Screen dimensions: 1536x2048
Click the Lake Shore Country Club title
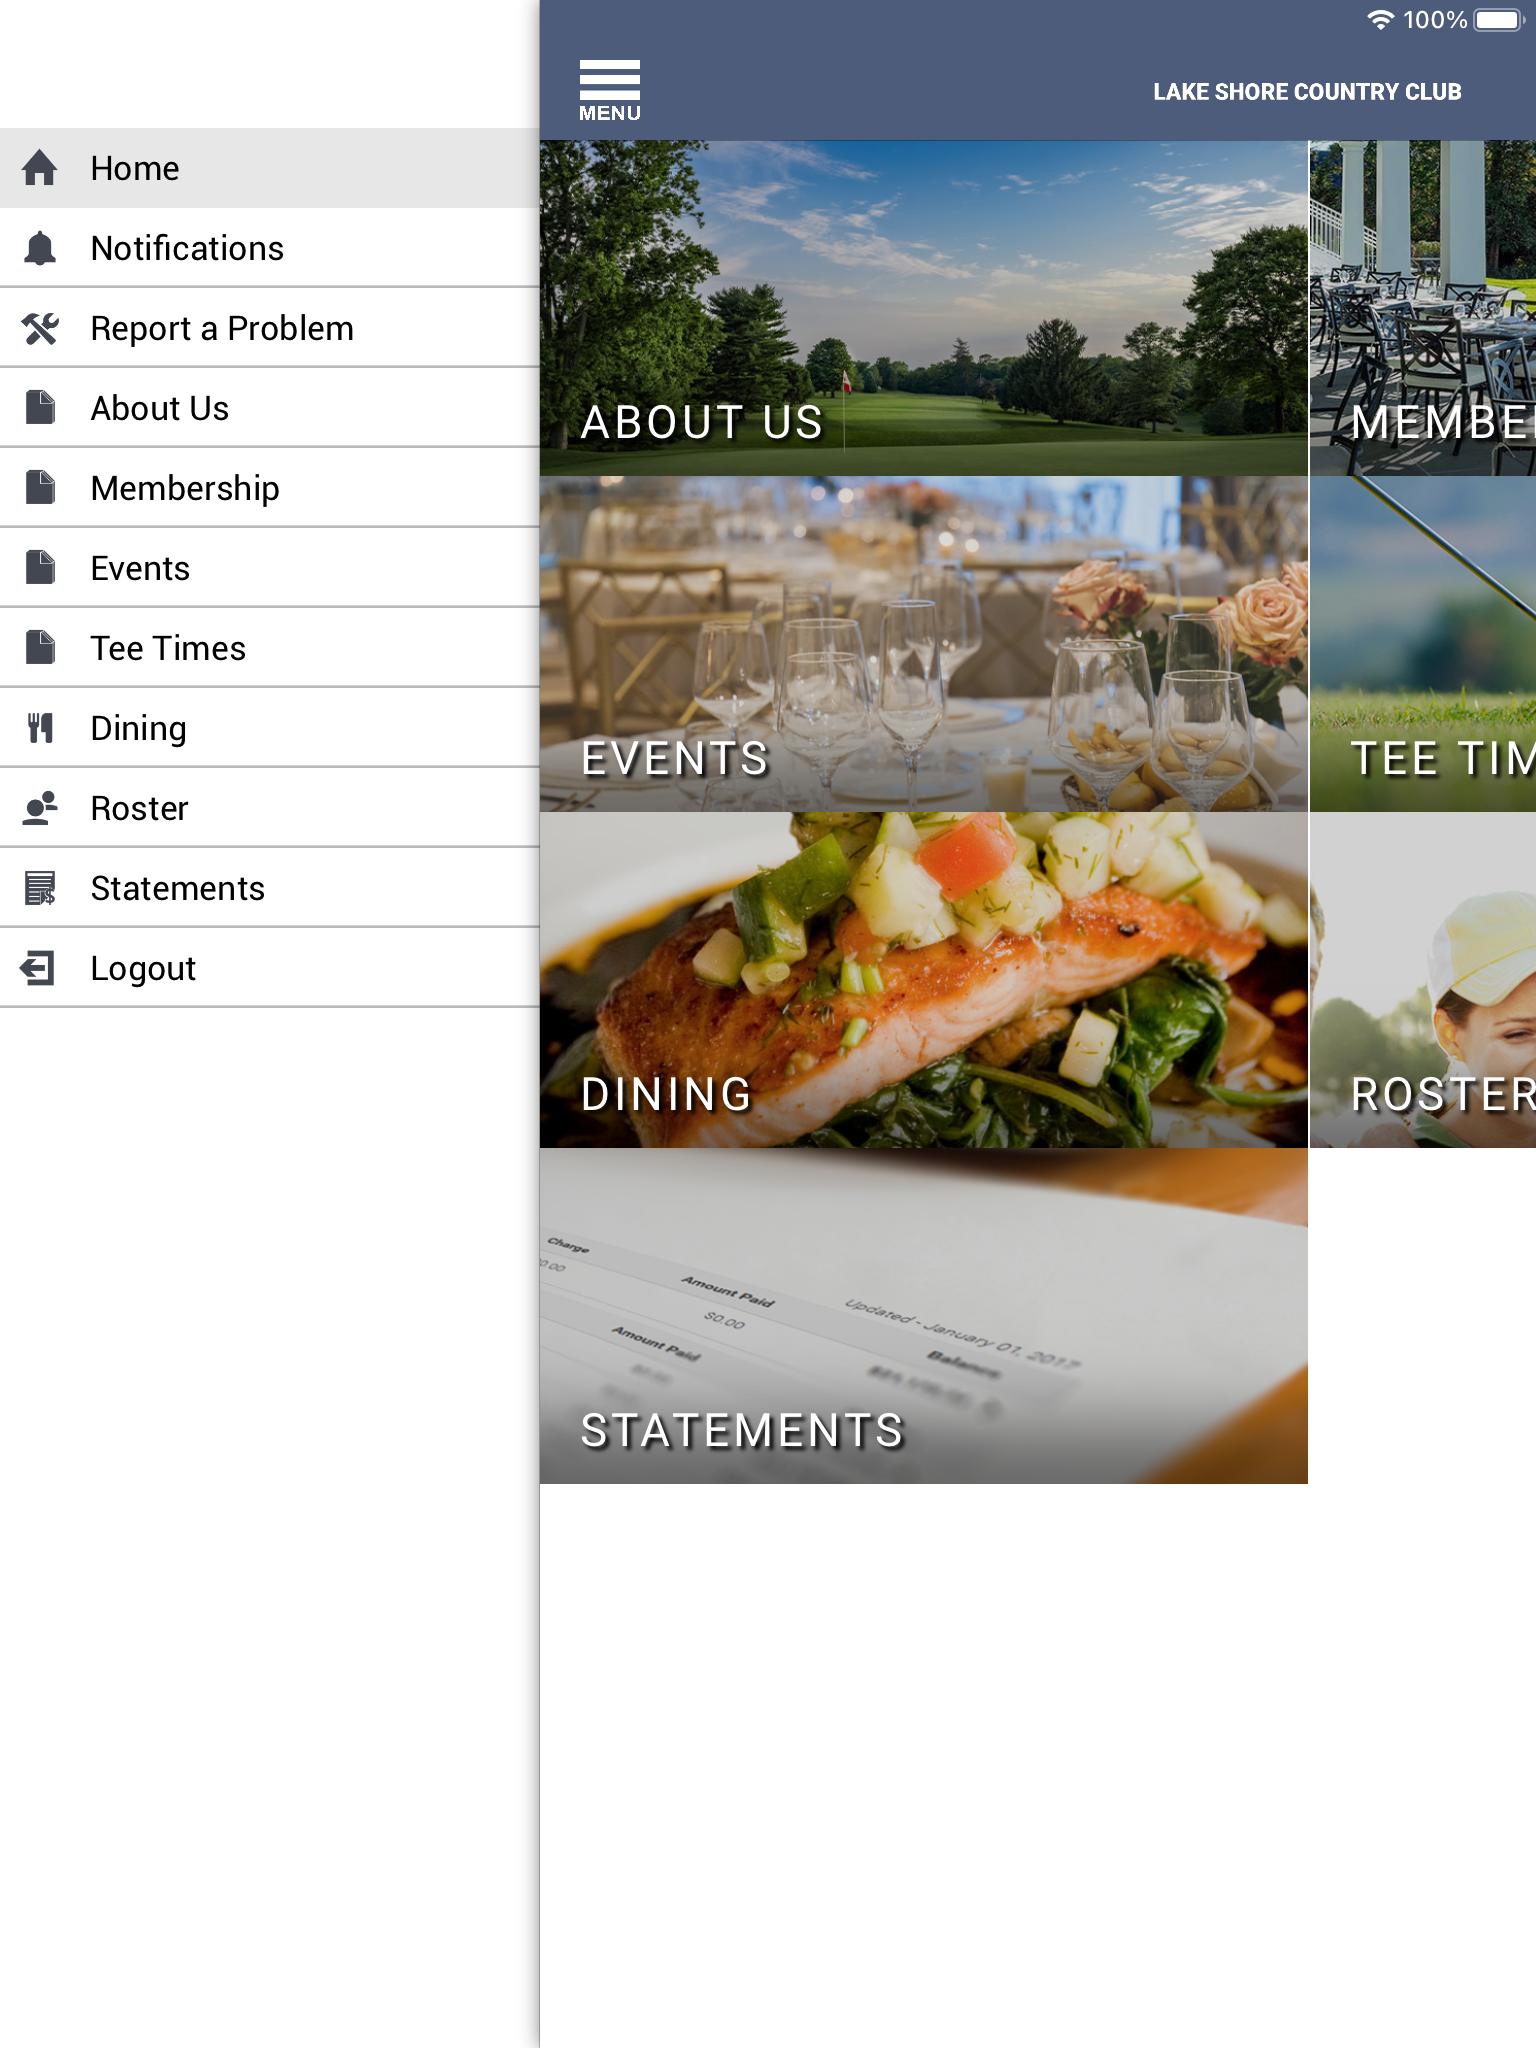click(x=1307, y=92)
